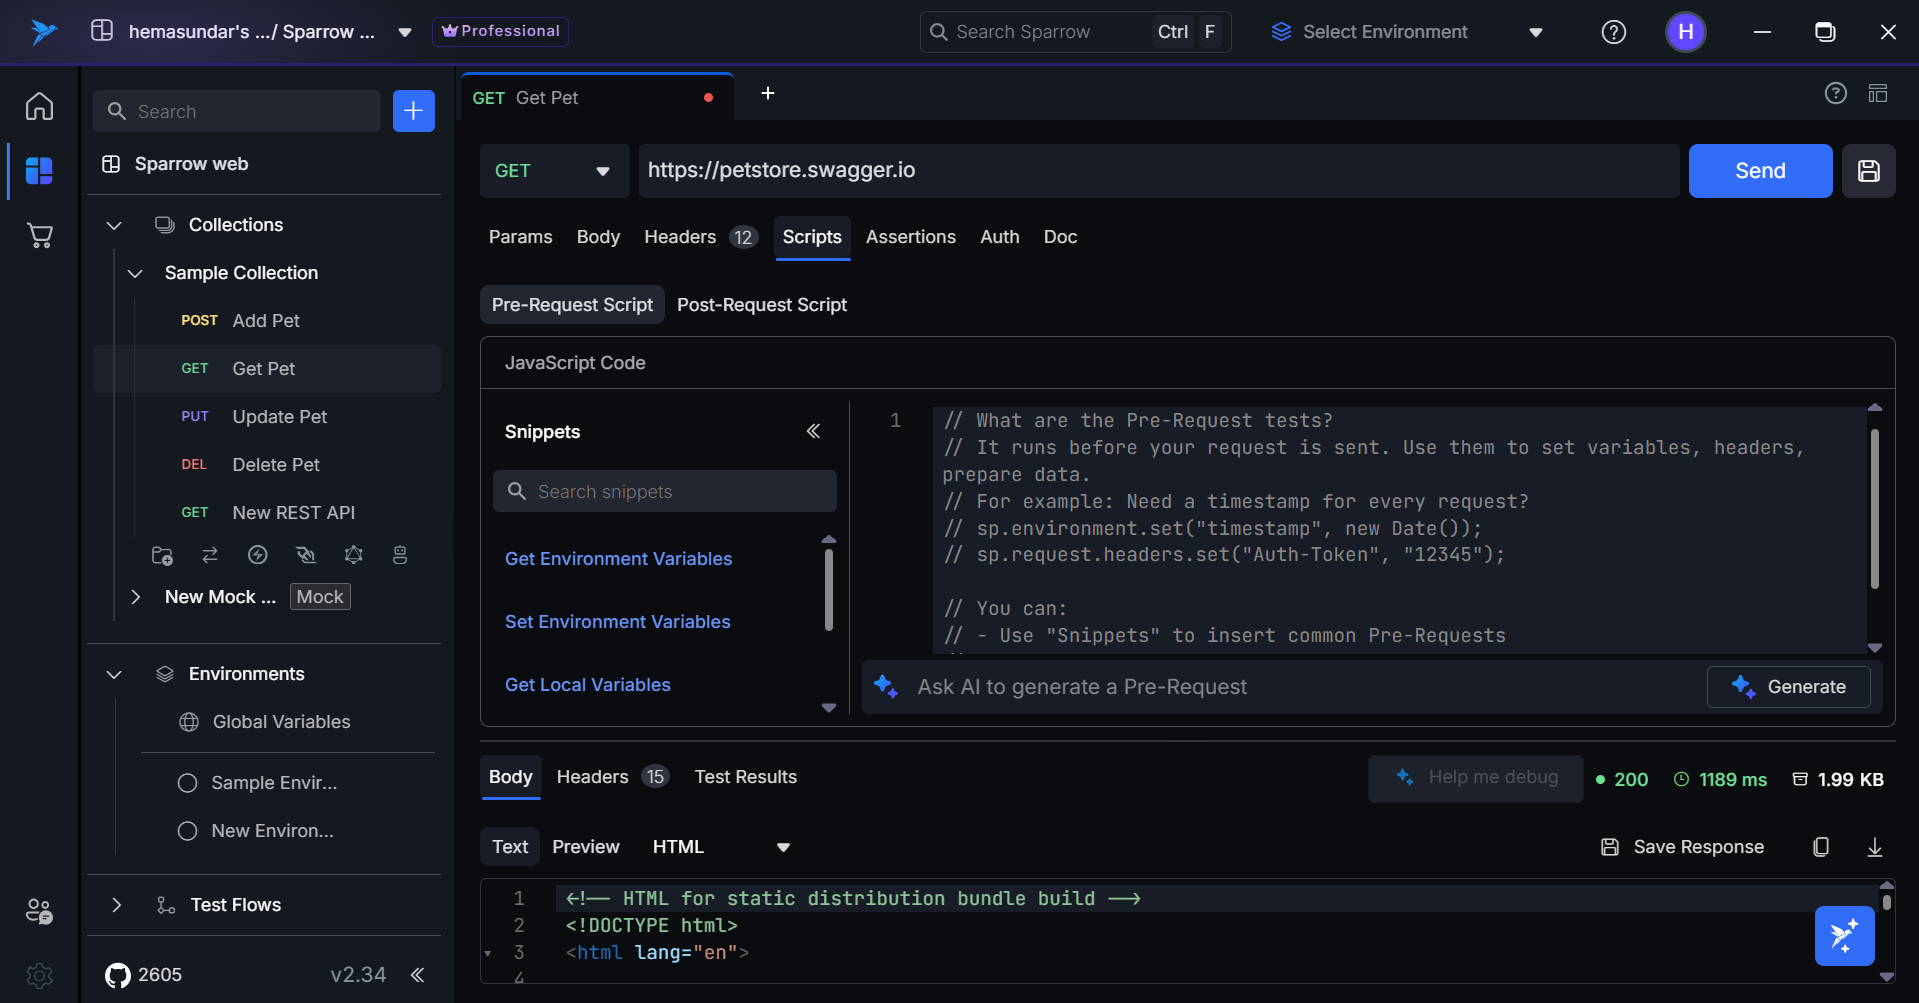Screen dimensions: 1919x1003
Task: Download the response with download icon
Action: (1874, 847)
